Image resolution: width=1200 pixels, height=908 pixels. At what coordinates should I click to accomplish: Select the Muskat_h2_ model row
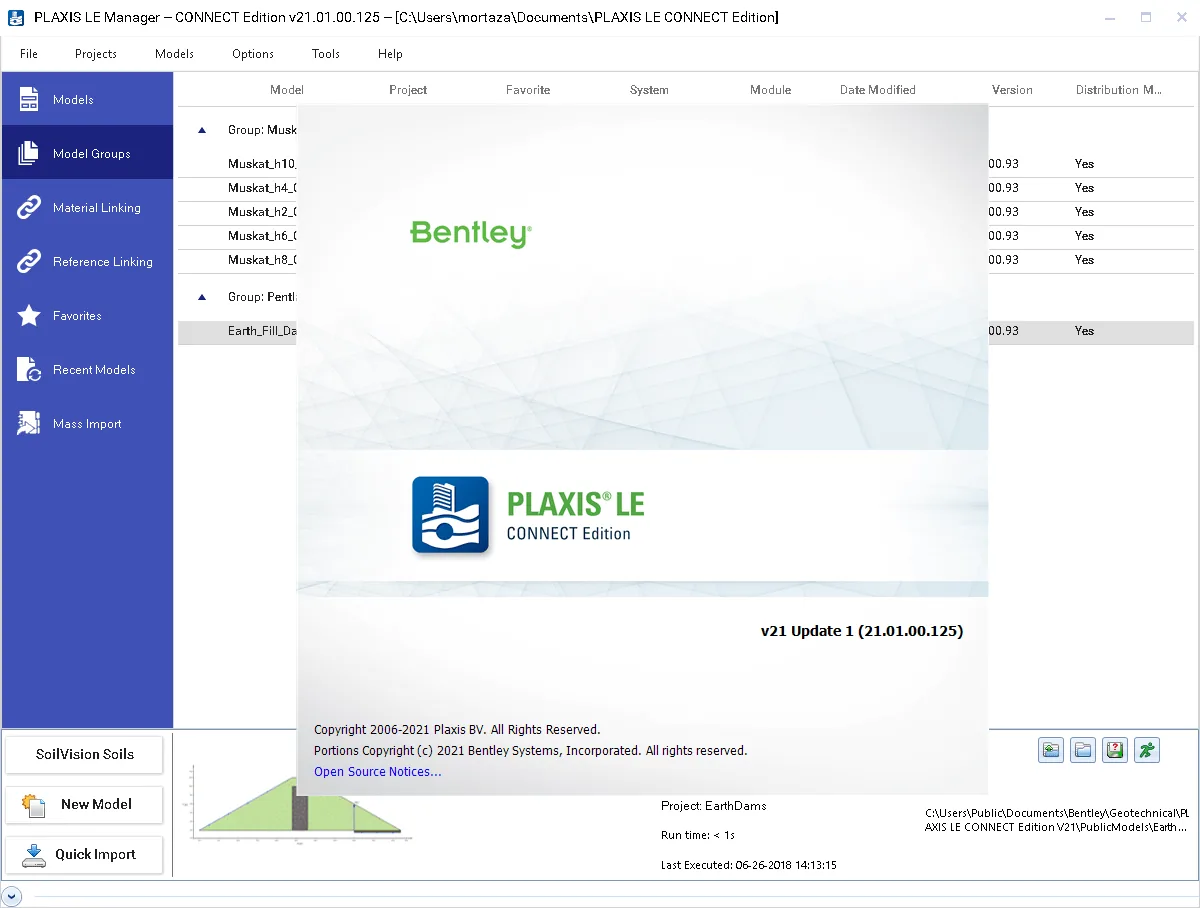point(685,212)
